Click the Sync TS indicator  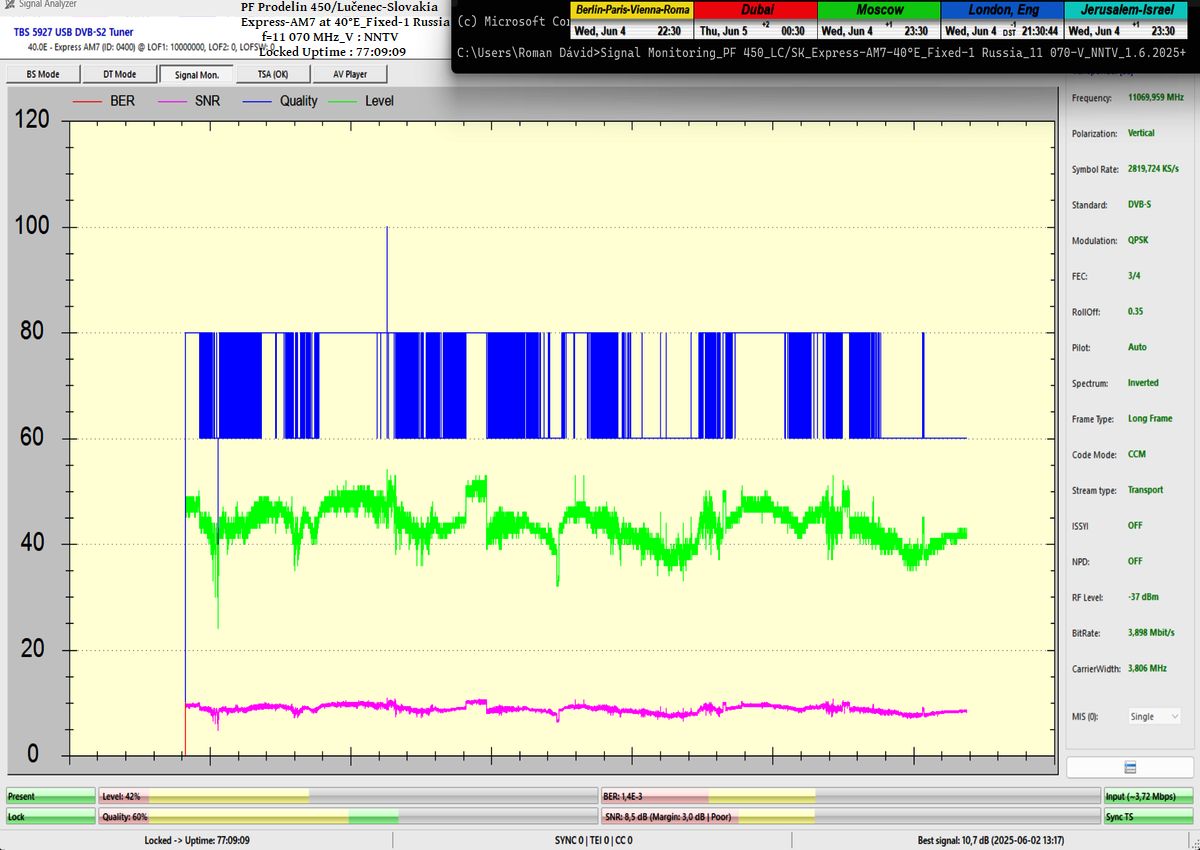pos(1148,817)
